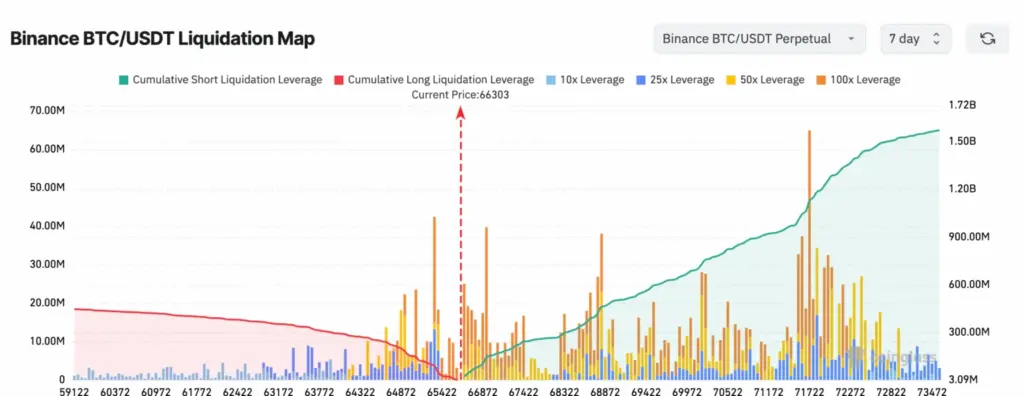
Task: Click the 50.00M left axis label
Action: coord(46,188)
